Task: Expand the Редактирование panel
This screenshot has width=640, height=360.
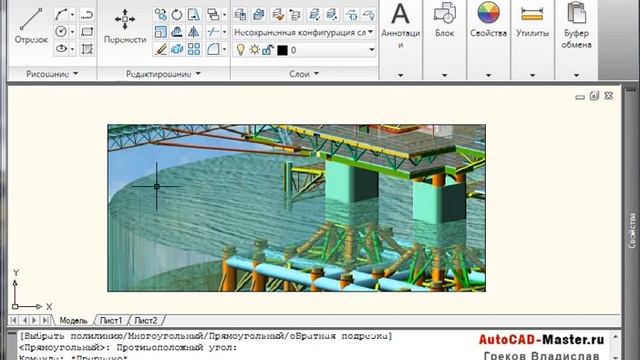Action: (x=163, y=74)
